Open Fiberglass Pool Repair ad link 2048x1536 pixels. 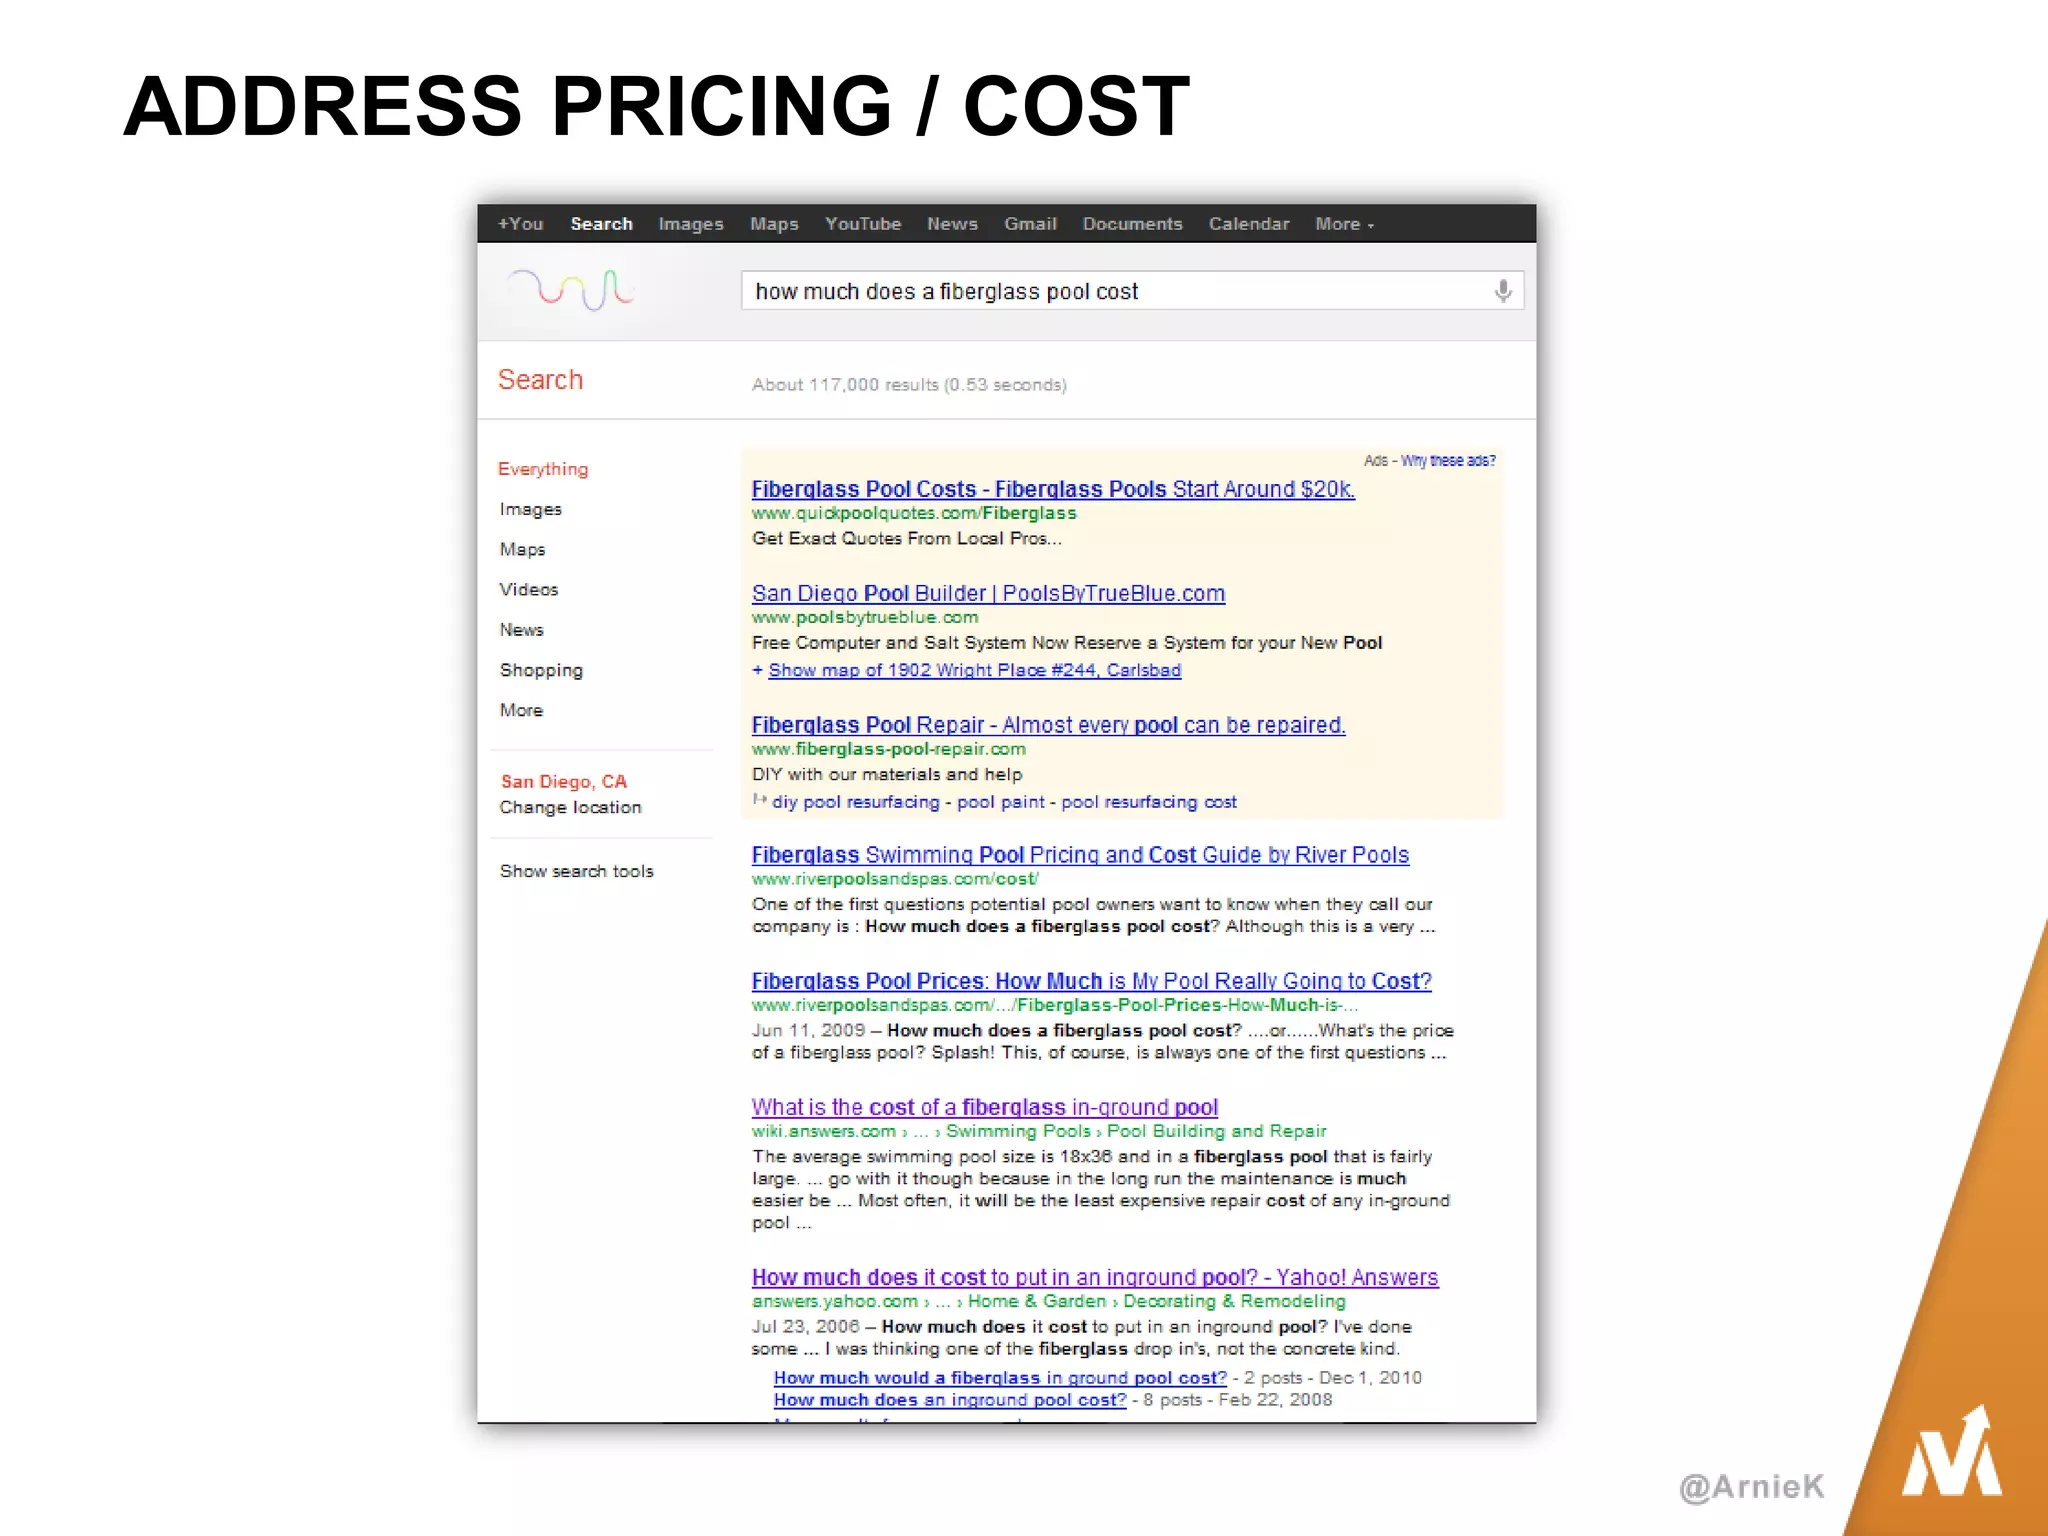1048,725
